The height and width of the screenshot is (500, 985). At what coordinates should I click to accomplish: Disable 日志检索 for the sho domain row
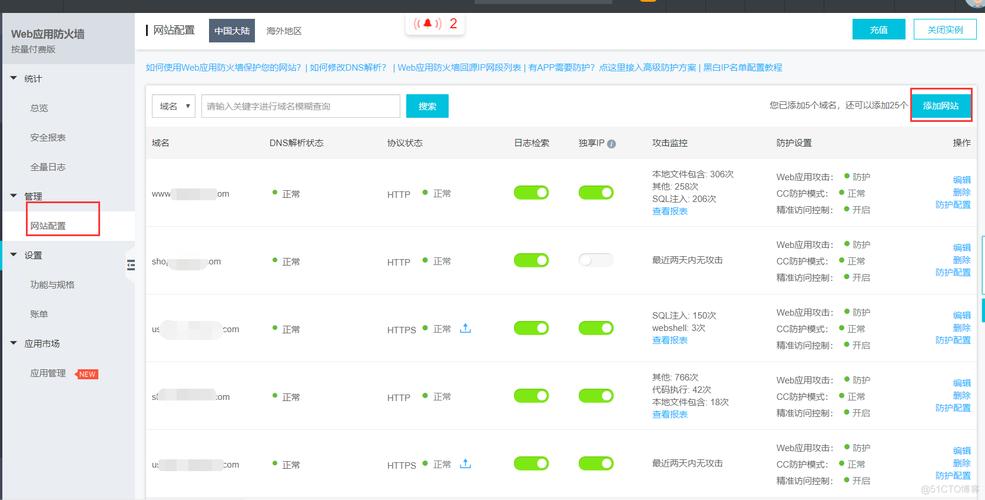[x=531, y=260]
